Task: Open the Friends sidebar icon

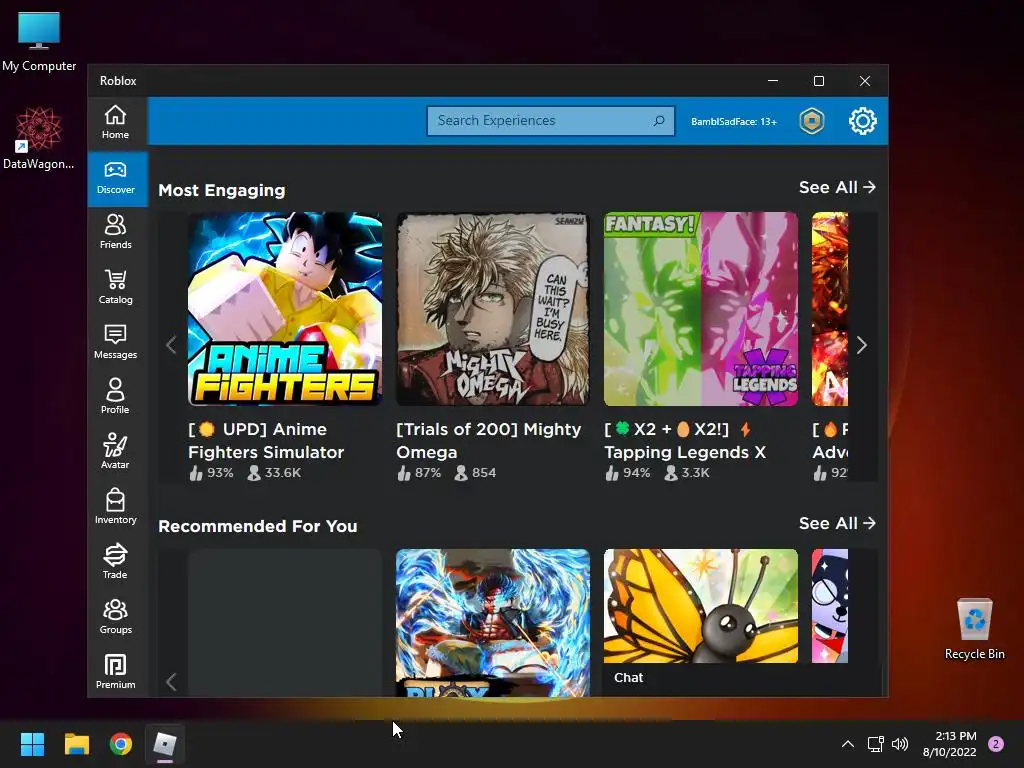Action: tap(116, 232)
